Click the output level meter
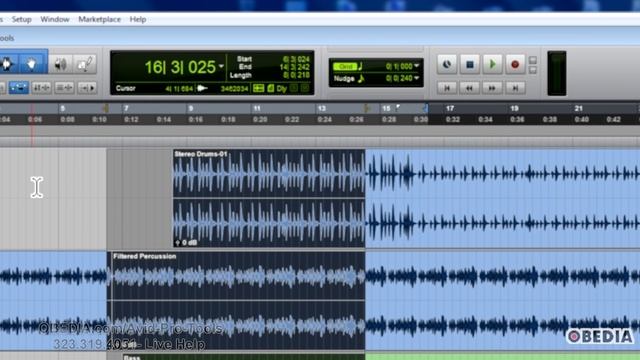This screenshot has width=640, height=360. (557, 73)
